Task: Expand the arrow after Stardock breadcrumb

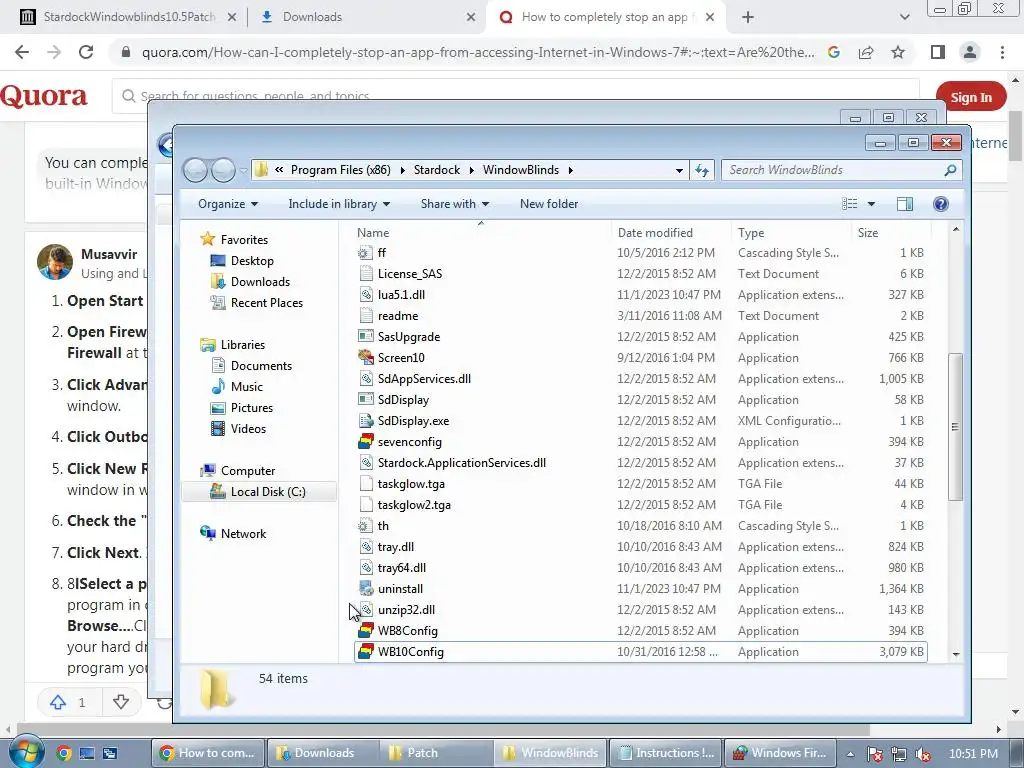Action: click(472, 170)
